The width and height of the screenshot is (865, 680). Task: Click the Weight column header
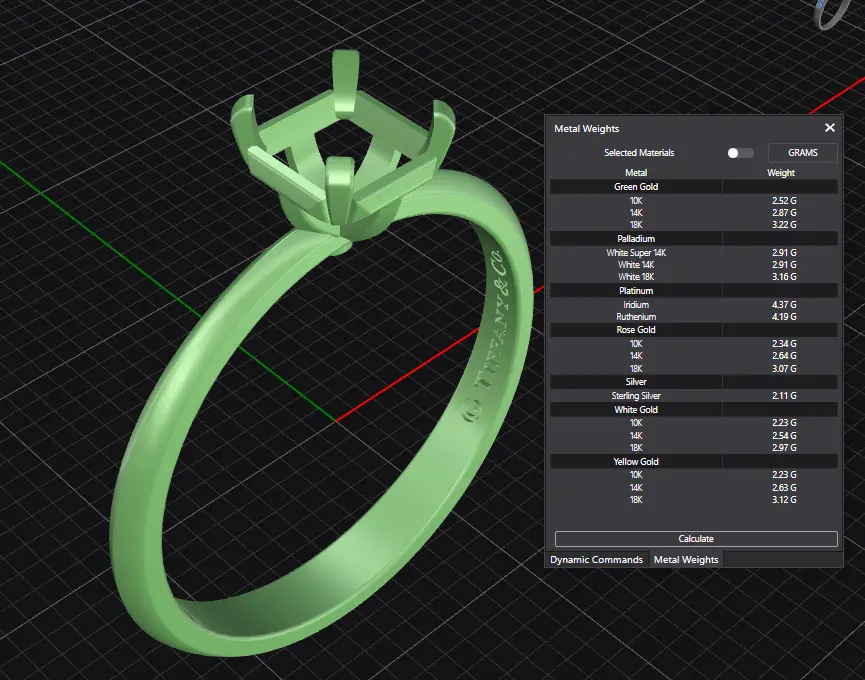[x=781, y=173]
